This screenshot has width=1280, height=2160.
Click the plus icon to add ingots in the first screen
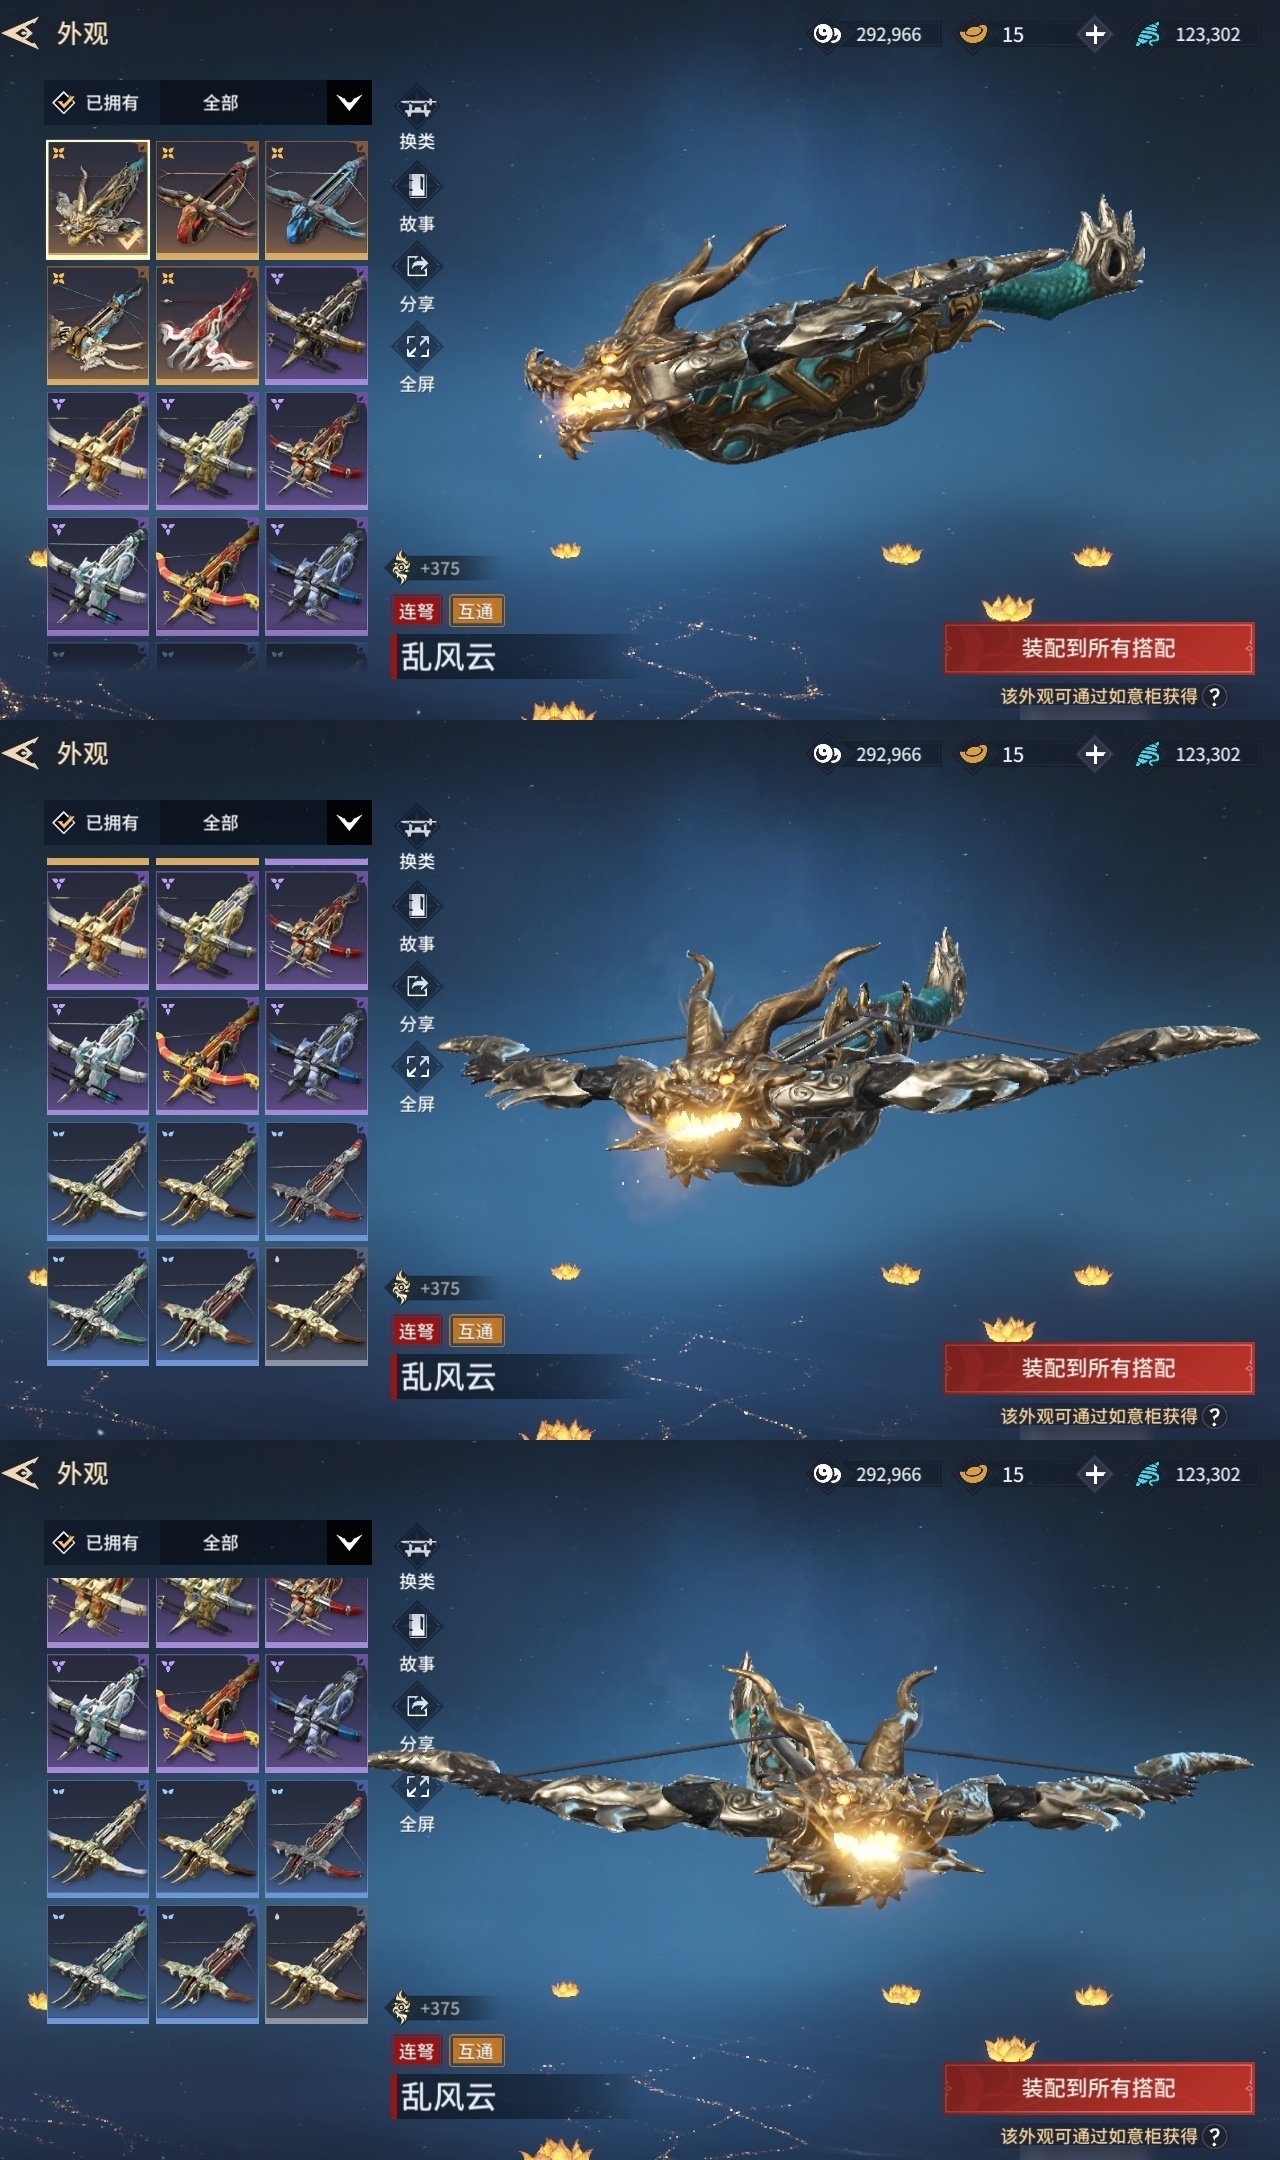[1095, 34]
